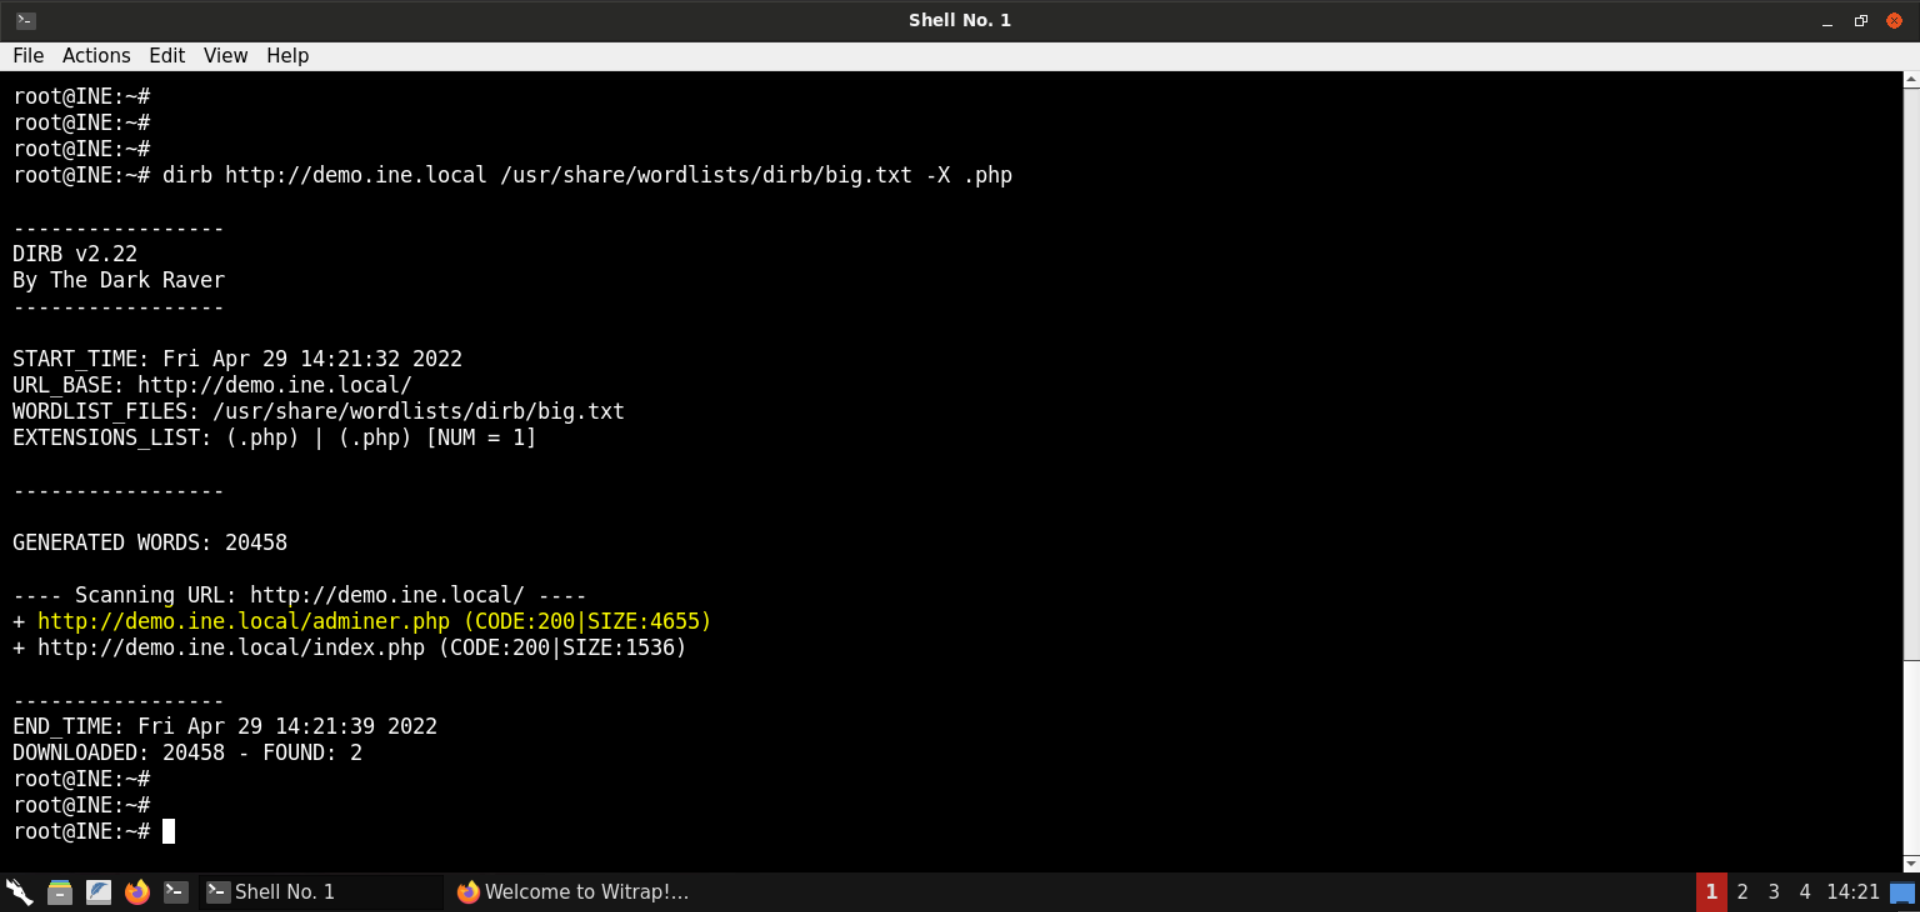Open the File menu
1920x912 pixels.
[x=28, y=55]
